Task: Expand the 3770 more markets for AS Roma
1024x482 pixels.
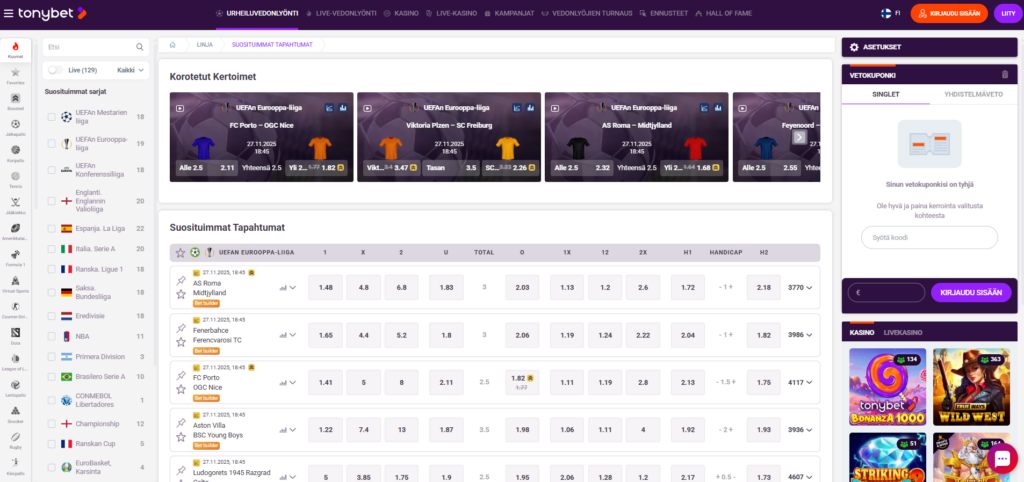Action: click(800, 287)
